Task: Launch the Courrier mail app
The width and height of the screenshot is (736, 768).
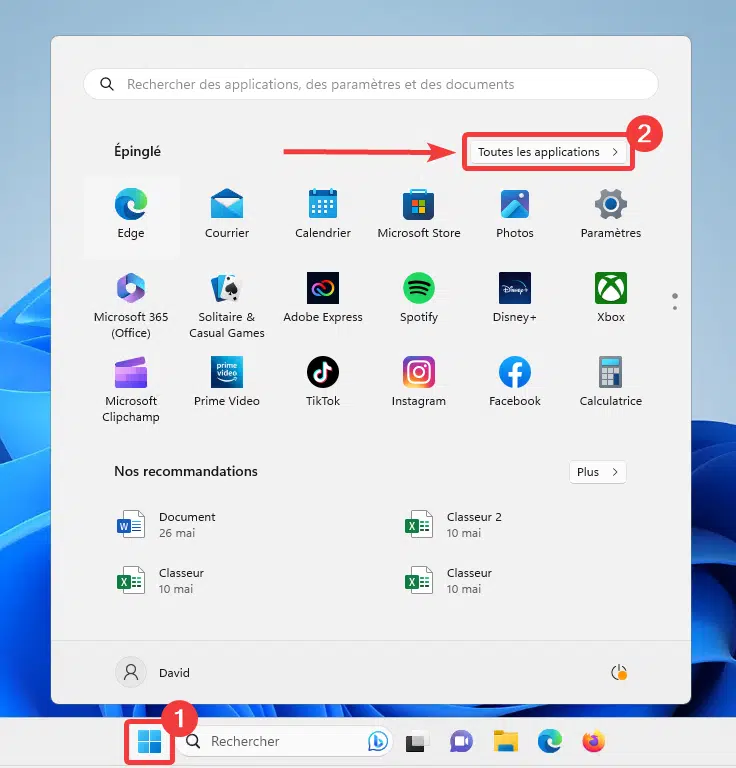Action: [x=227, y=214]
